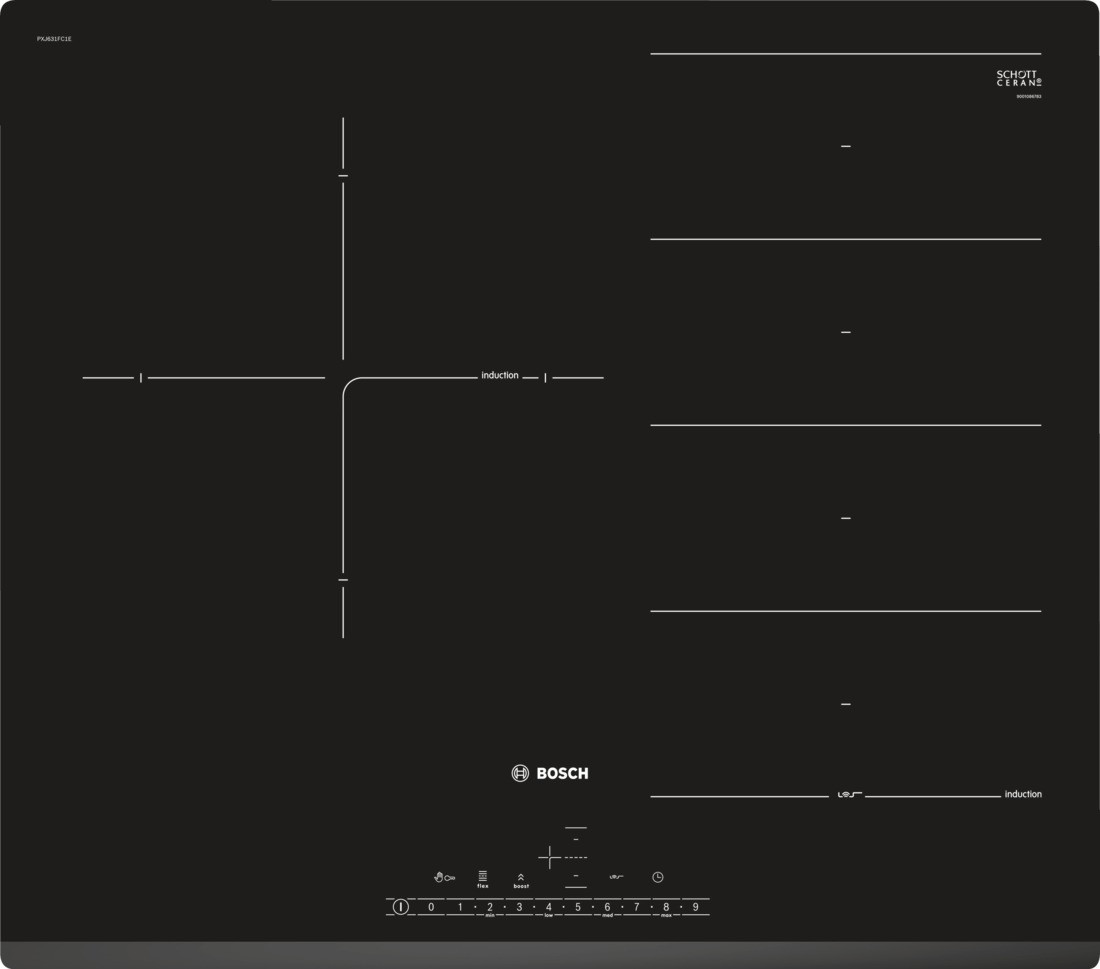This screenshot has height=969, width=1100.
Task: Select power level 2 (min)
Action: click(490, 907)
